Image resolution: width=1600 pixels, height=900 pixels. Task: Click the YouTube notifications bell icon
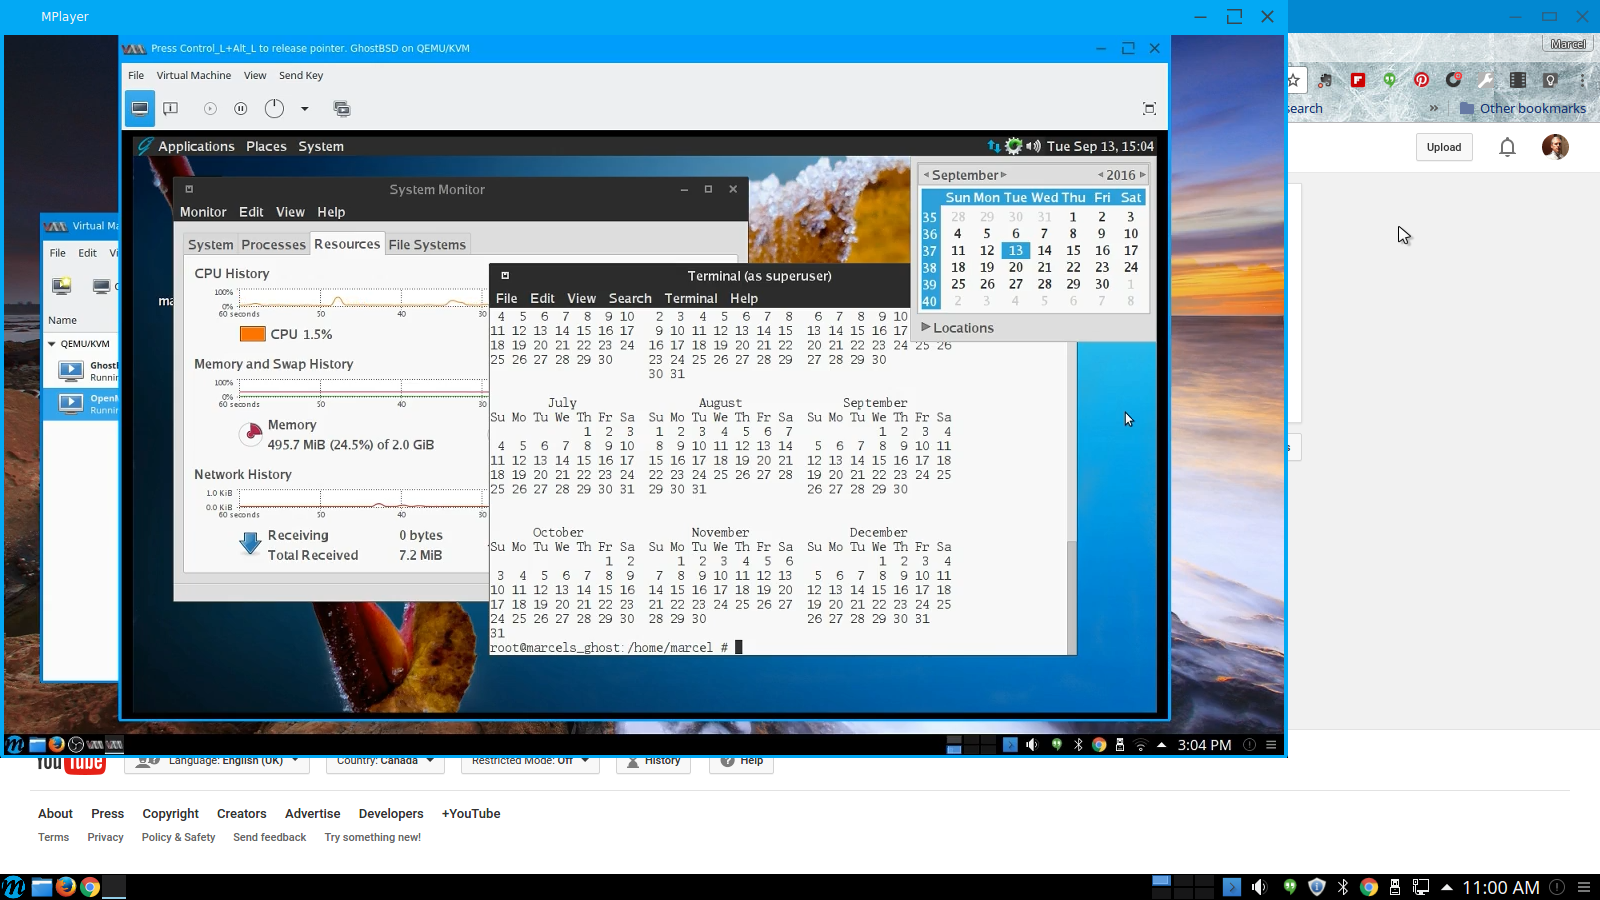tap(1507, 147)
